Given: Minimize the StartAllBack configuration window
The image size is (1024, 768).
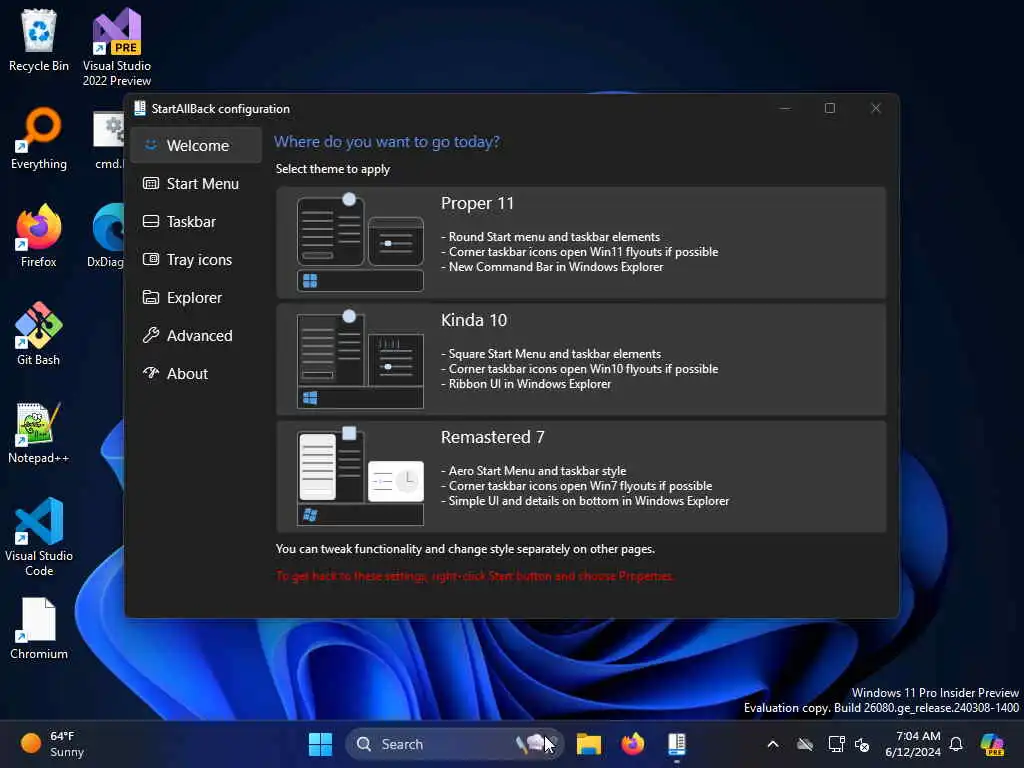Looking at the screenshot, I should coord(785,108).
